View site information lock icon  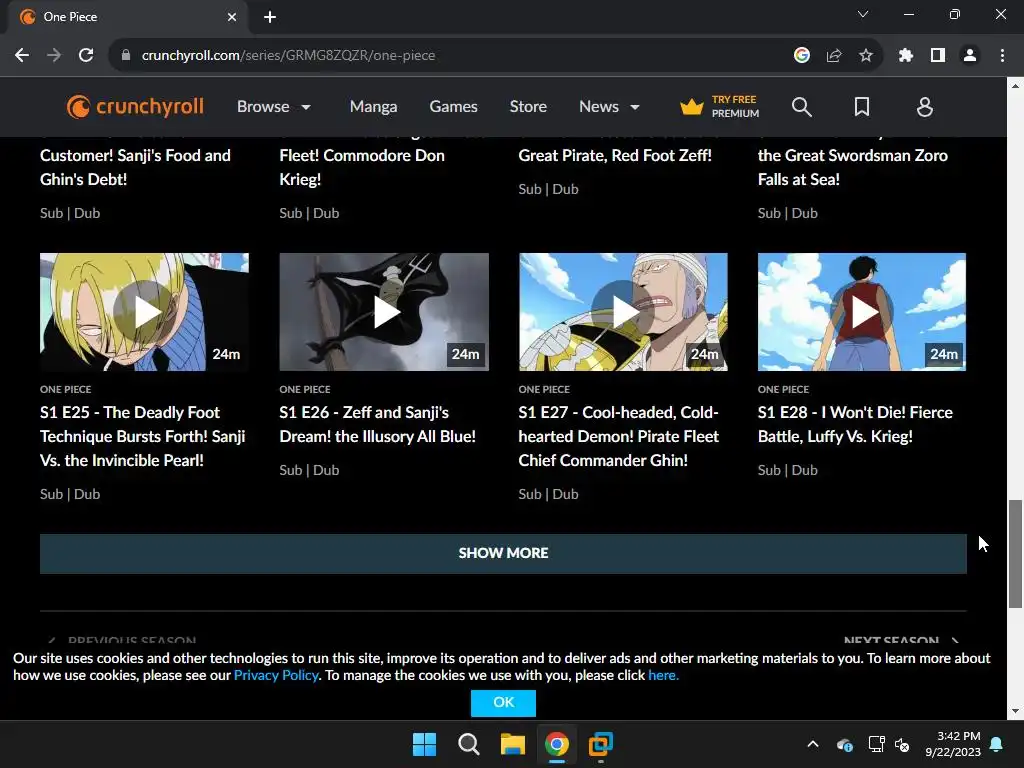pyautogui.click(x=126, y=56)
